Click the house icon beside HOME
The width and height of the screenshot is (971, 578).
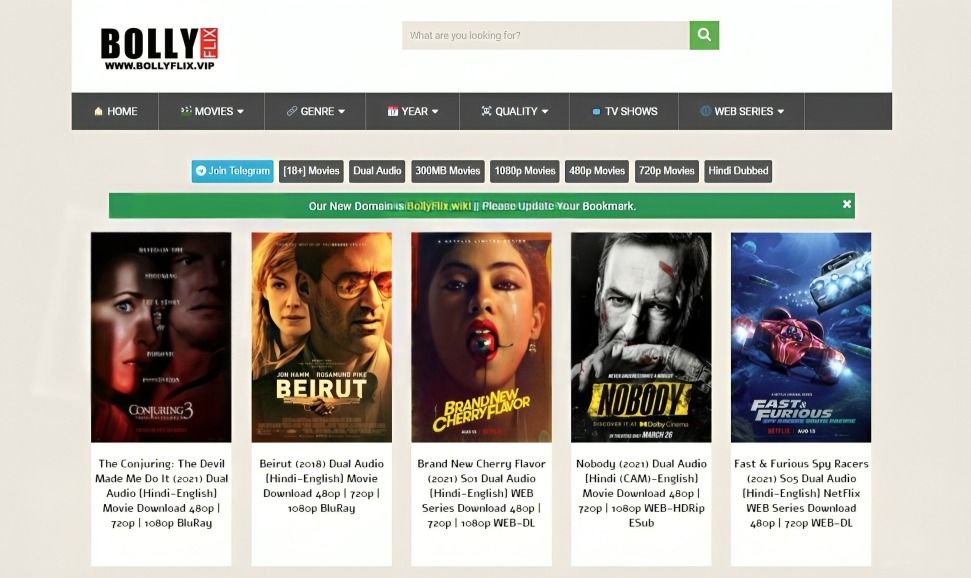point(98,111)
